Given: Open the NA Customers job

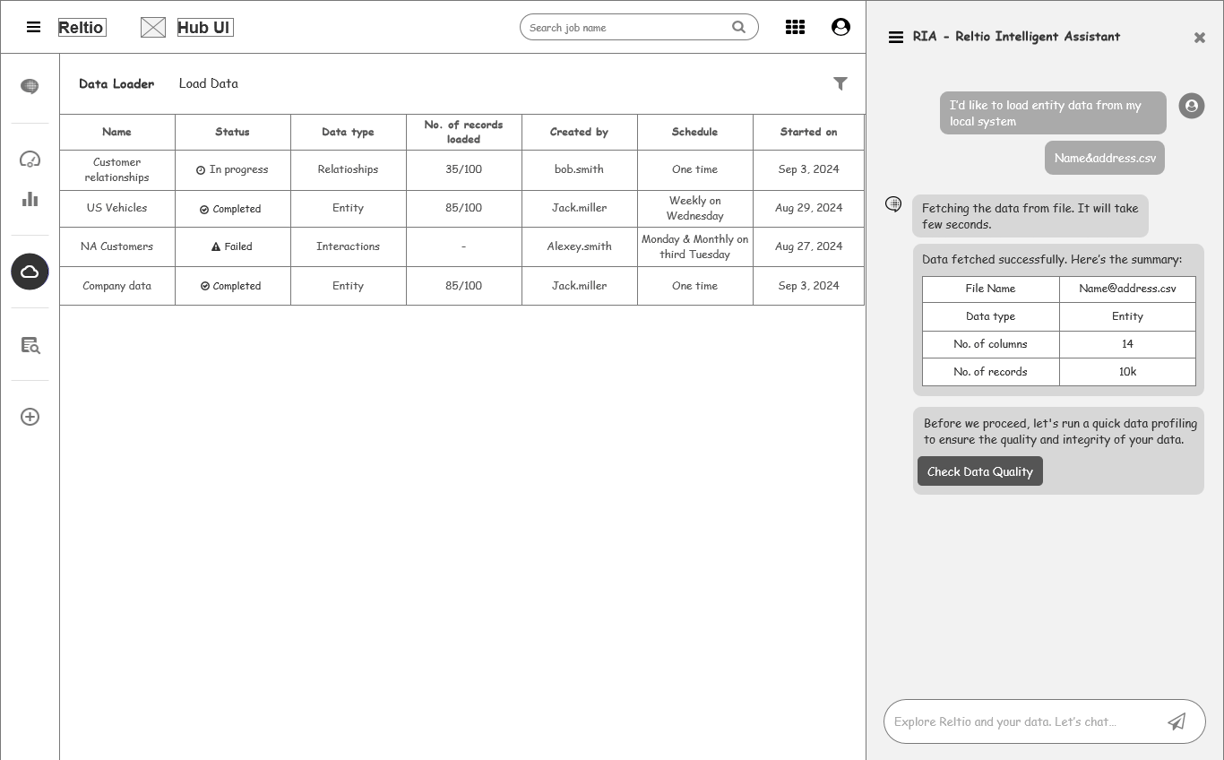Looking at the screenshot, I should [117, 246].
